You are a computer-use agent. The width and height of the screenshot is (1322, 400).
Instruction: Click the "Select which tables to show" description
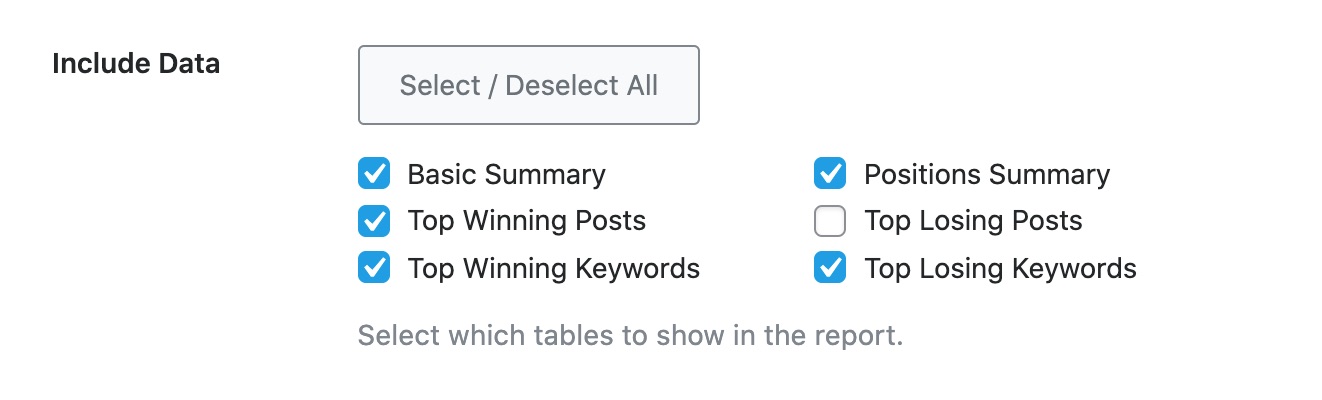[x=630, y=335]
